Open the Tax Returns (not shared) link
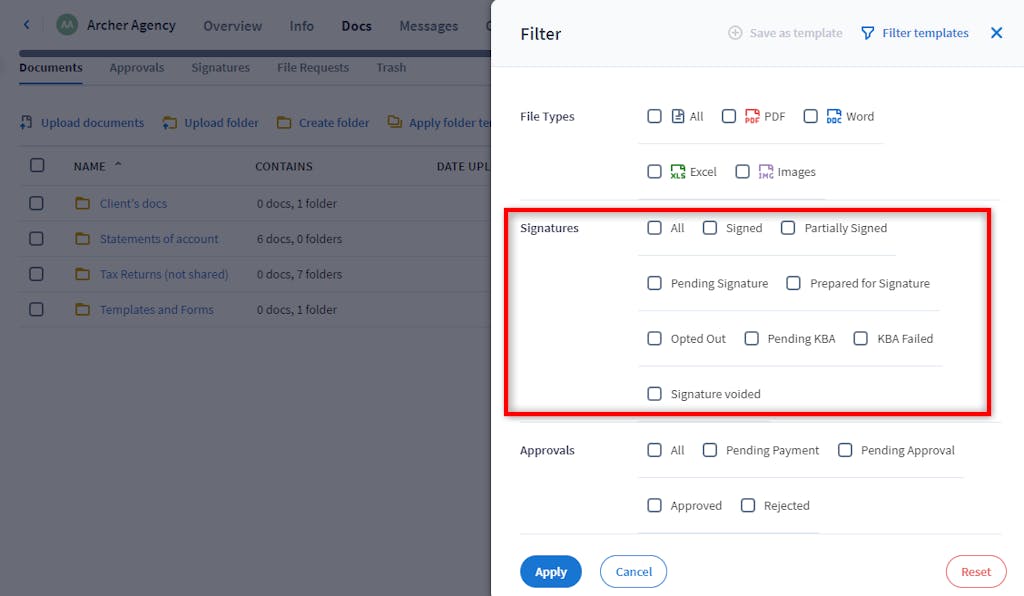Viewport: 1024px width, 596px height. [164, 274]
